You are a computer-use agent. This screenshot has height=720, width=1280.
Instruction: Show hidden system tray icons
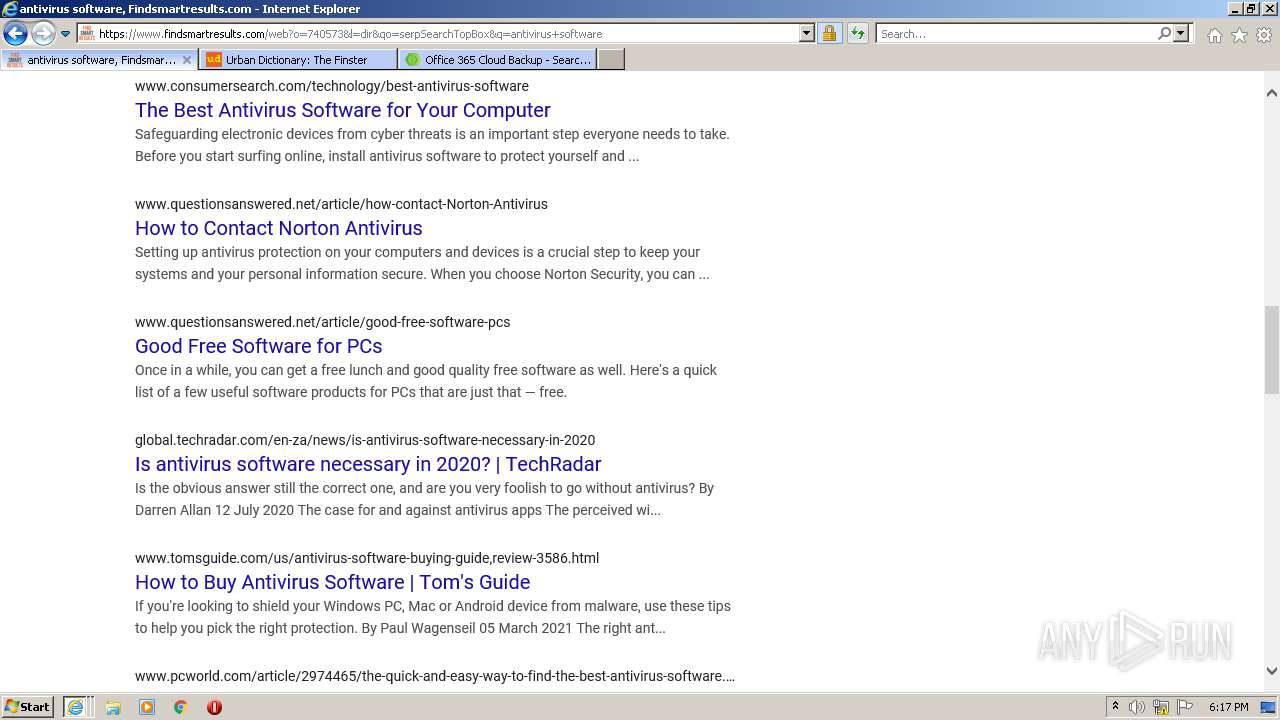point(1116,707)
